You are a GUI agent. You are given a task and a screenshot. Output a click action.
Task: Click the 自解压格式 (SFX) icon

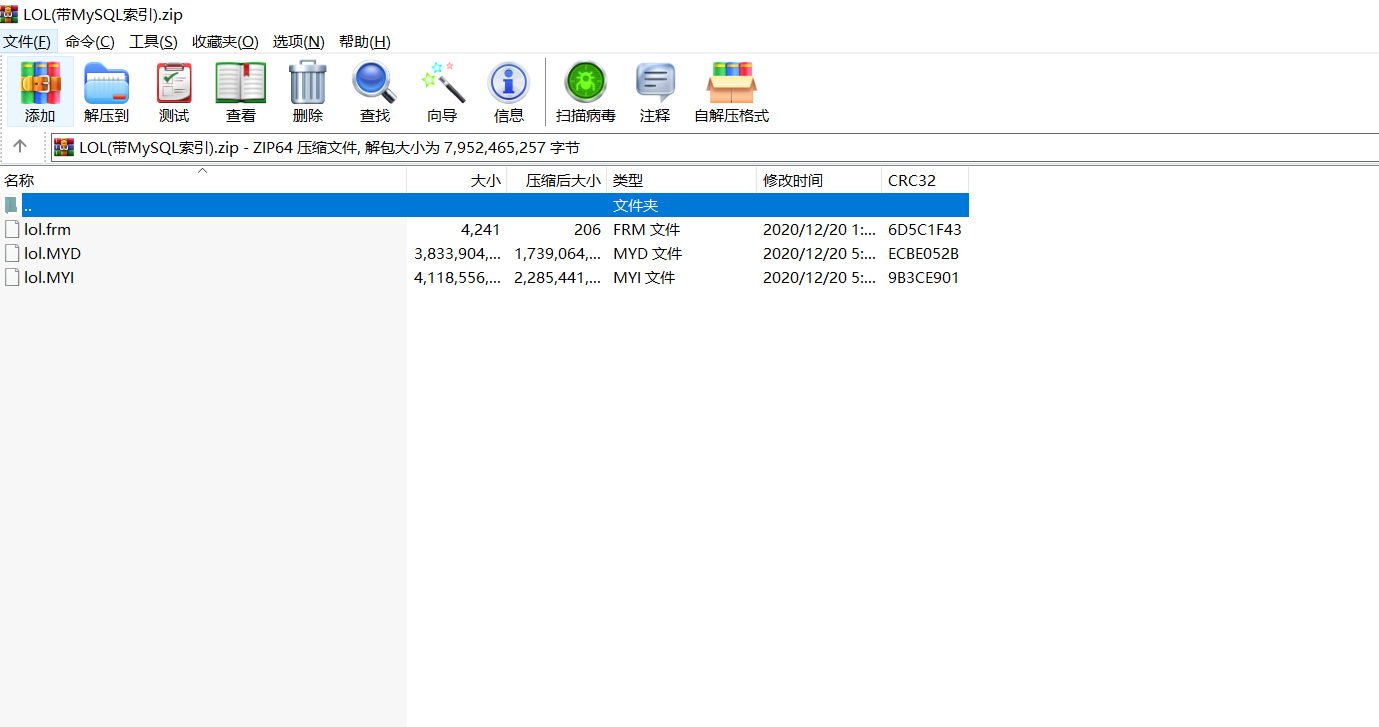click(732, 84)
